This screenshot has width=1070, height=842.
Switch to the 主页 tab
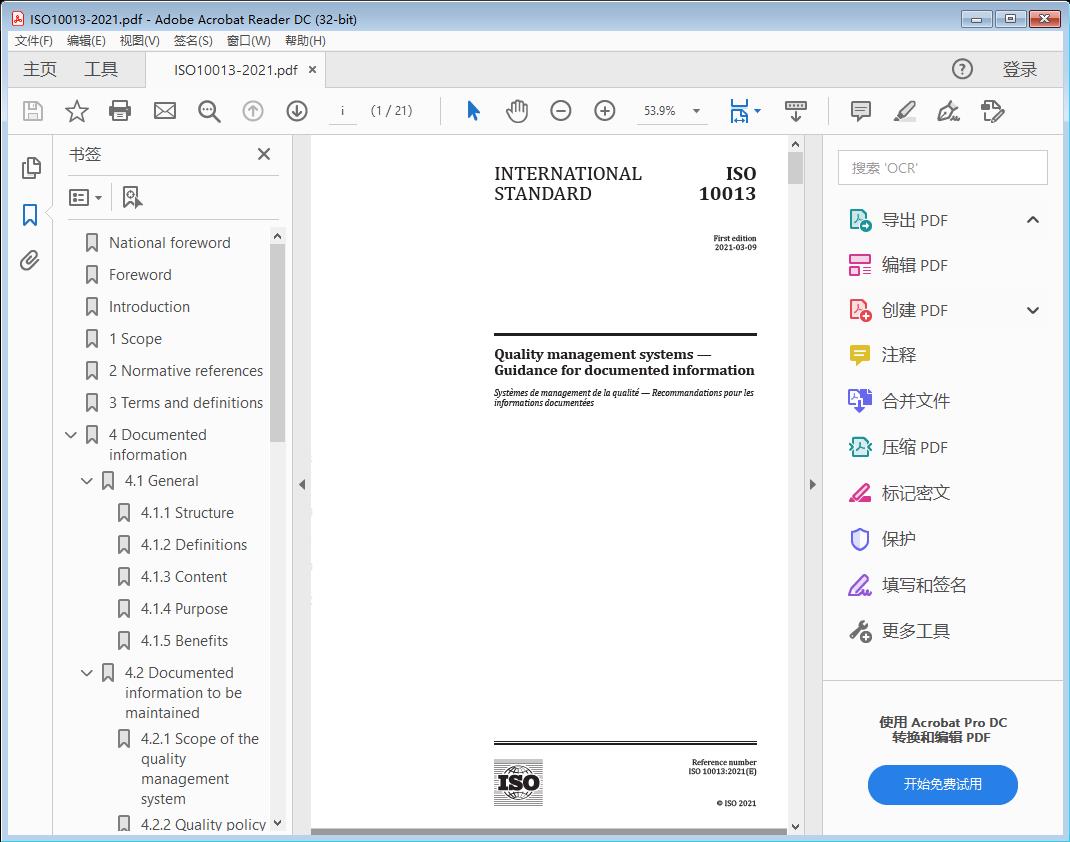click(x=39, y=69)
